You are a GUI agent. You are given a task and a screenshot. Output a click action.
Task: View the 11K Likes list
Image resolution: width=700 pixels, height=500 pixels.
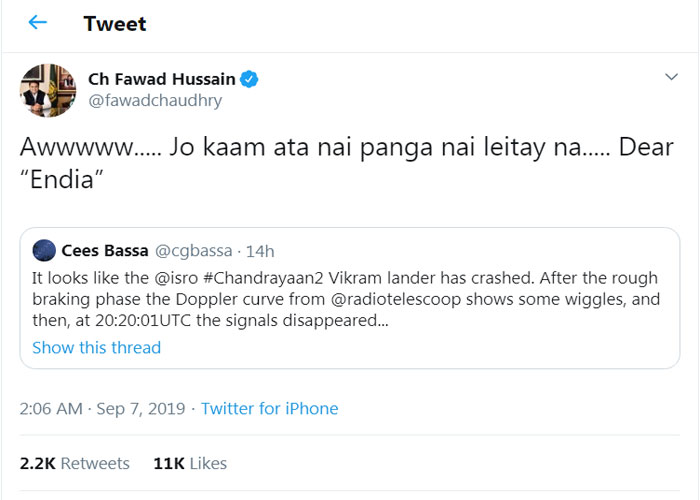coord(190,463)
